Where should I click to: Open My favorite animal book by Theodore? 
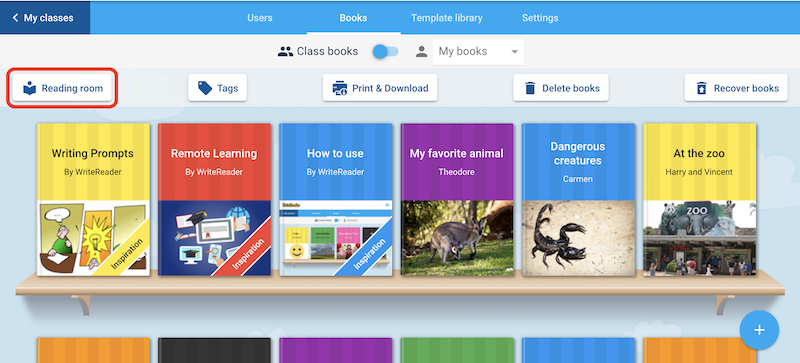(x=457, y=200)
